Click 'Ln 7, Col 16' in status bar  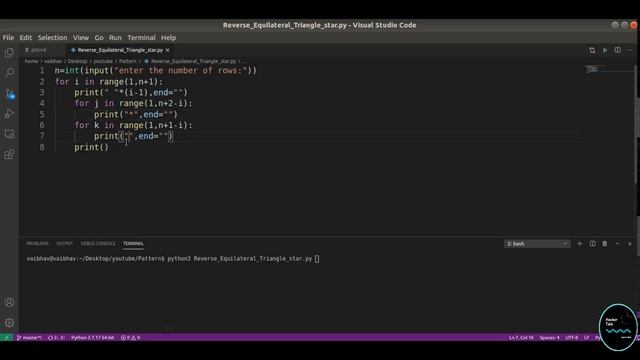(521, 338)
